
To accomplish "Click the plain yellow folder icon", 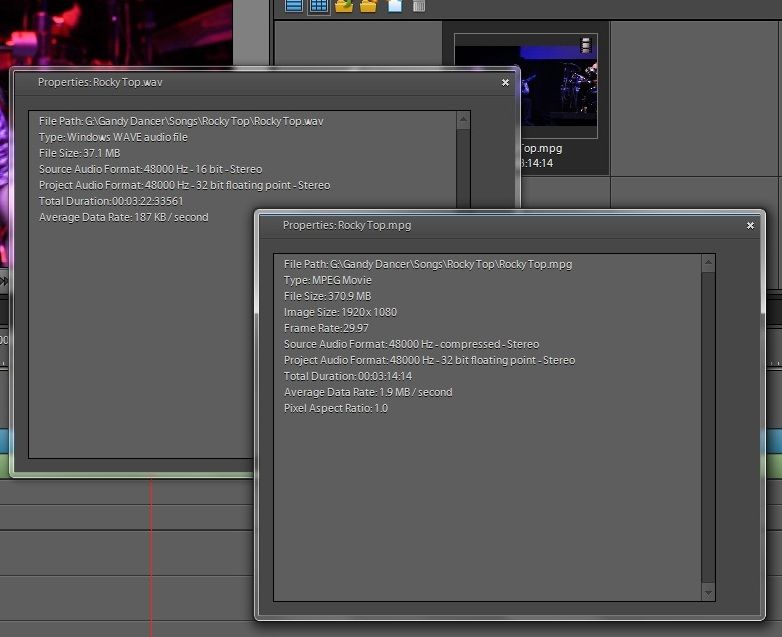I will click(368, 5).
